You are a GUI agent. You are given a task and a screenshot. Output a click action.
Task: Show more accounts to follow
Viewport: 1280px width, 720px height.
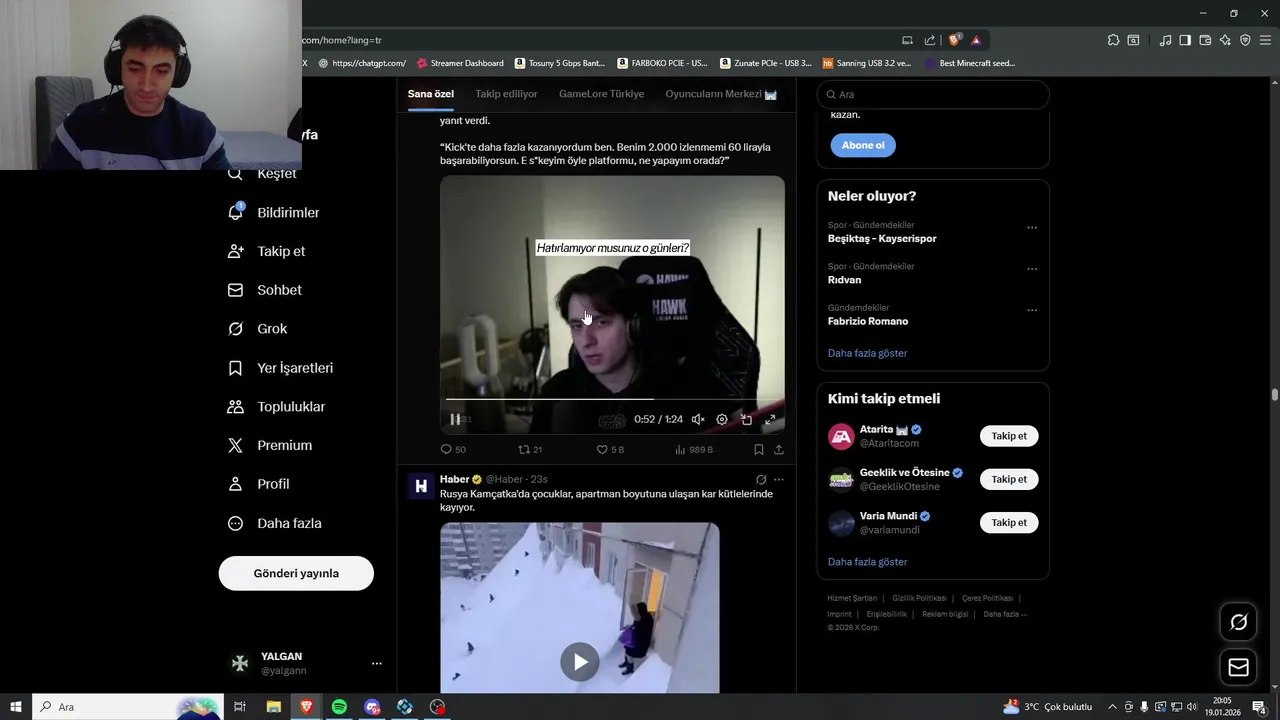867,562
